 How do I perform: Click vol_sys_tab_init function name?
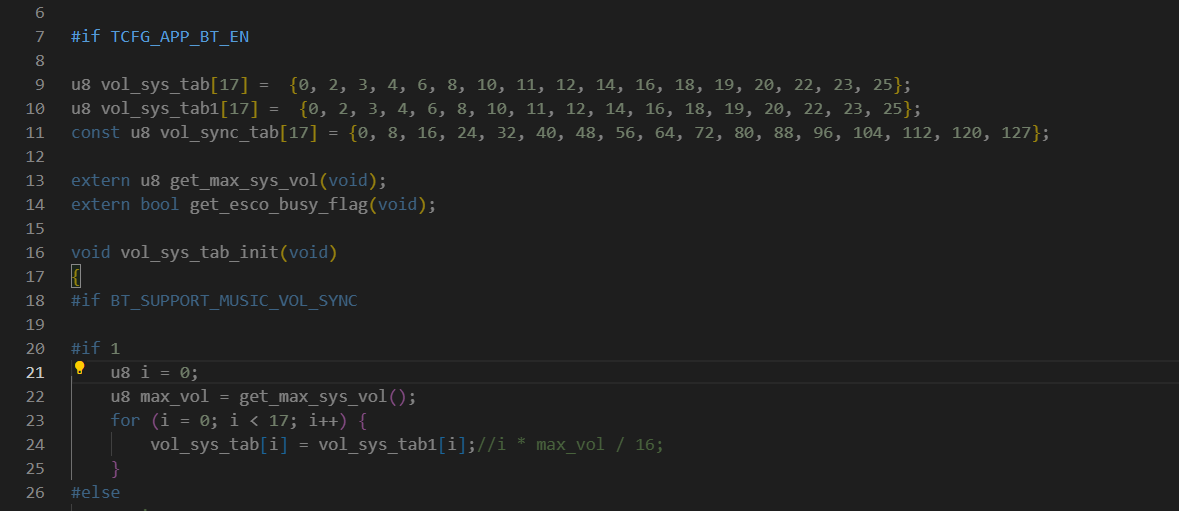coord(199,252)
